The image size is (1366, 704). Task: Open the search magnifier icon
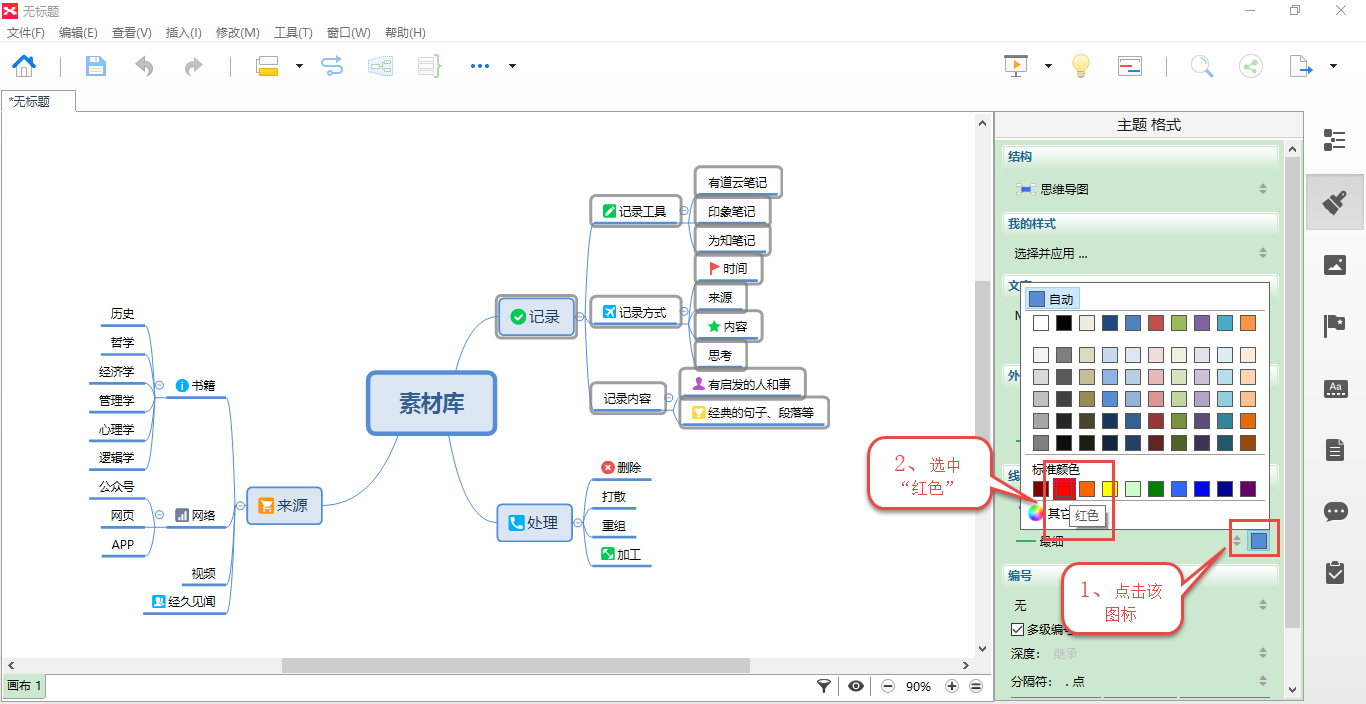click(x=1202, y=66)
